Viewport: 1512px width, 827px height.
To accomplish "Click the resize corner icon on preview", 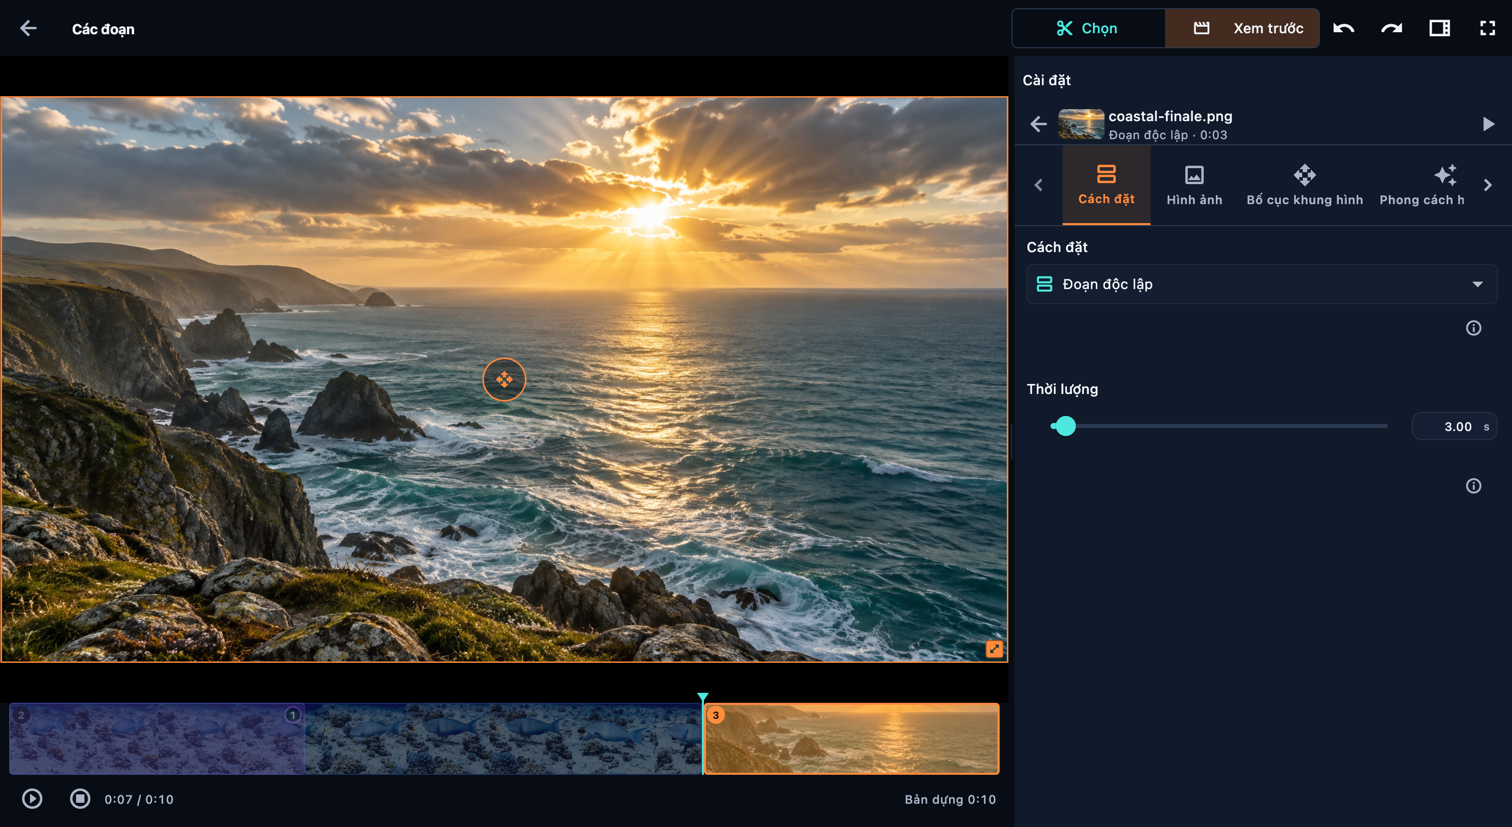I will [x=994, y=649].
